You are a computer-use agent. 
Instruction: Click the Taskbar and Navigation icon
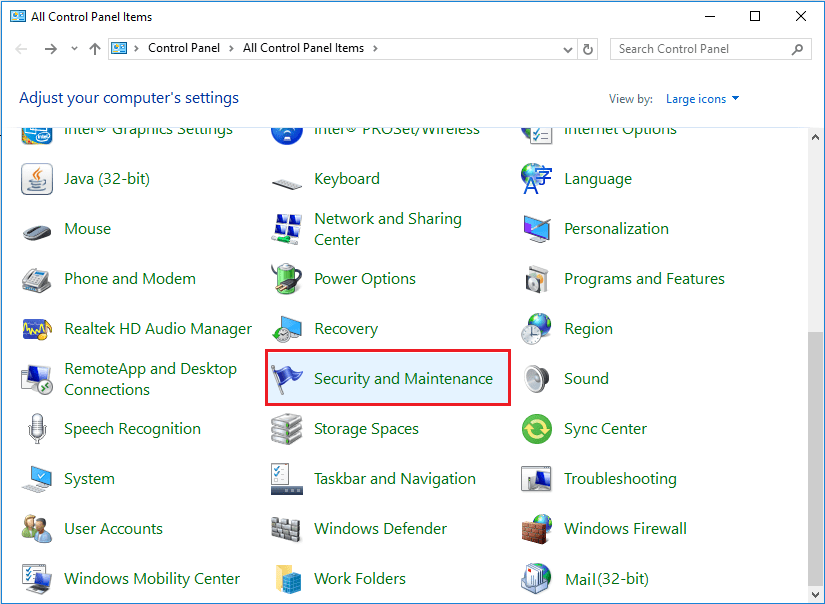tap(287, 479)
